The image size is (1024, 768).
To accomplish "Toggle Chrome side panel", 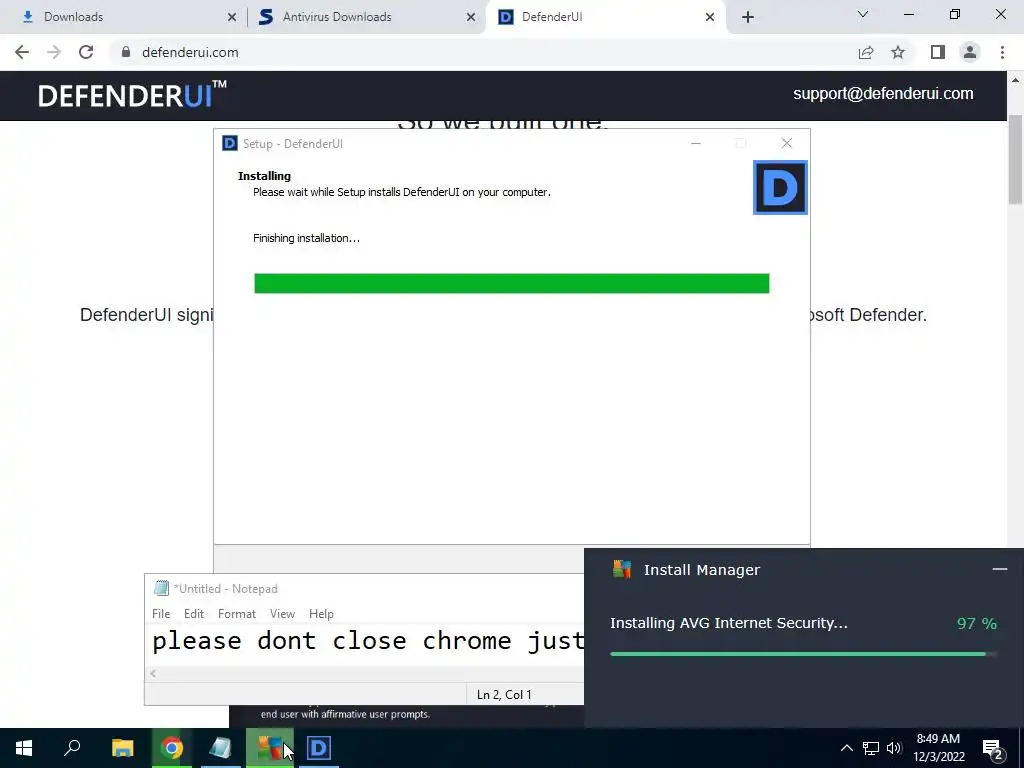I will pyautogui.click(x=938, y=52).
